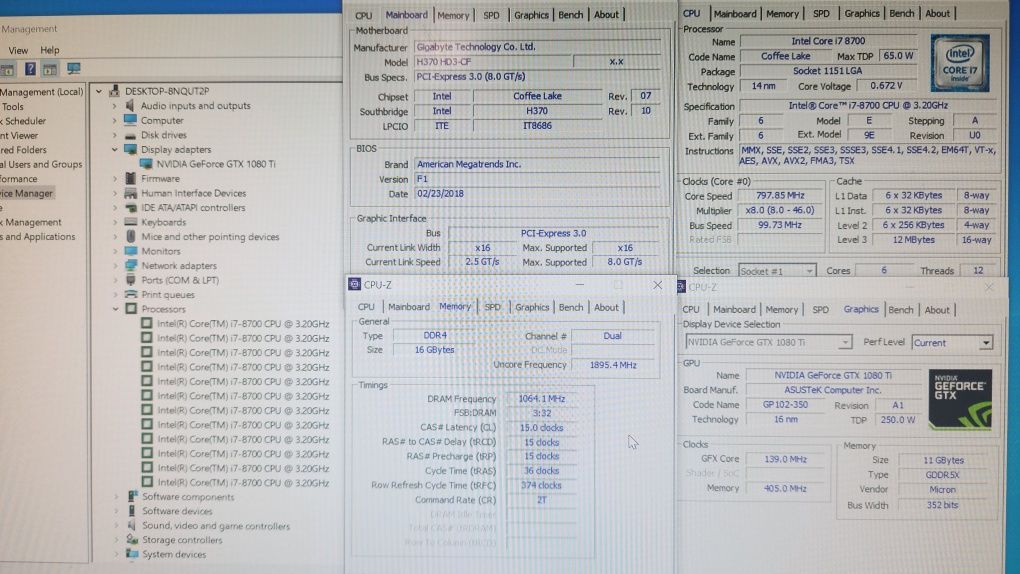1020x574 pixels.
Task: Switch to Bench tab in Memory CPU-Z window
Action: (570, 307)
